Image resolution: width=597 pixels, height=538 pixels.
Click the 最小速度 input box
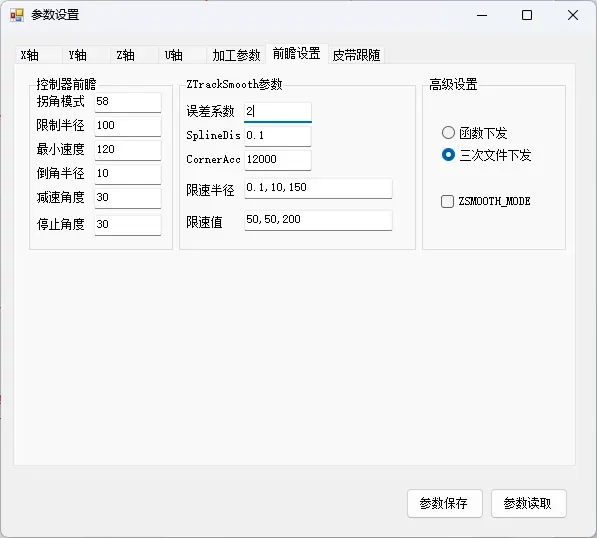coord(128,150)
